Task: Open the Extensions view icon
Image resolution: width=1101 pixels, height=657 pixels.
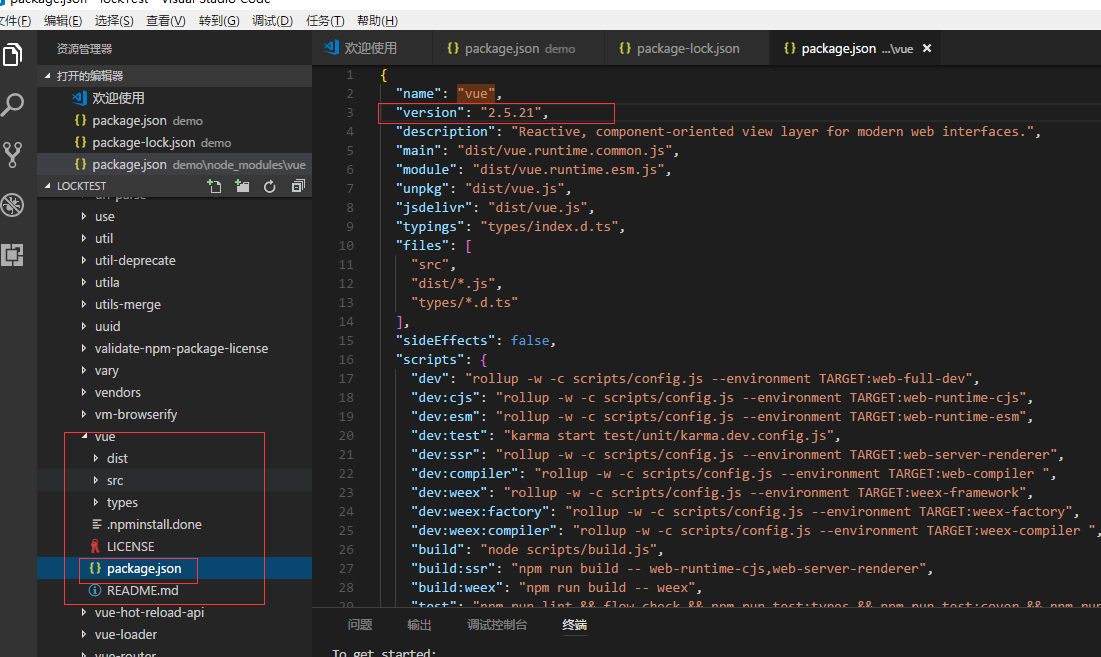Action: tap(13, 254)
